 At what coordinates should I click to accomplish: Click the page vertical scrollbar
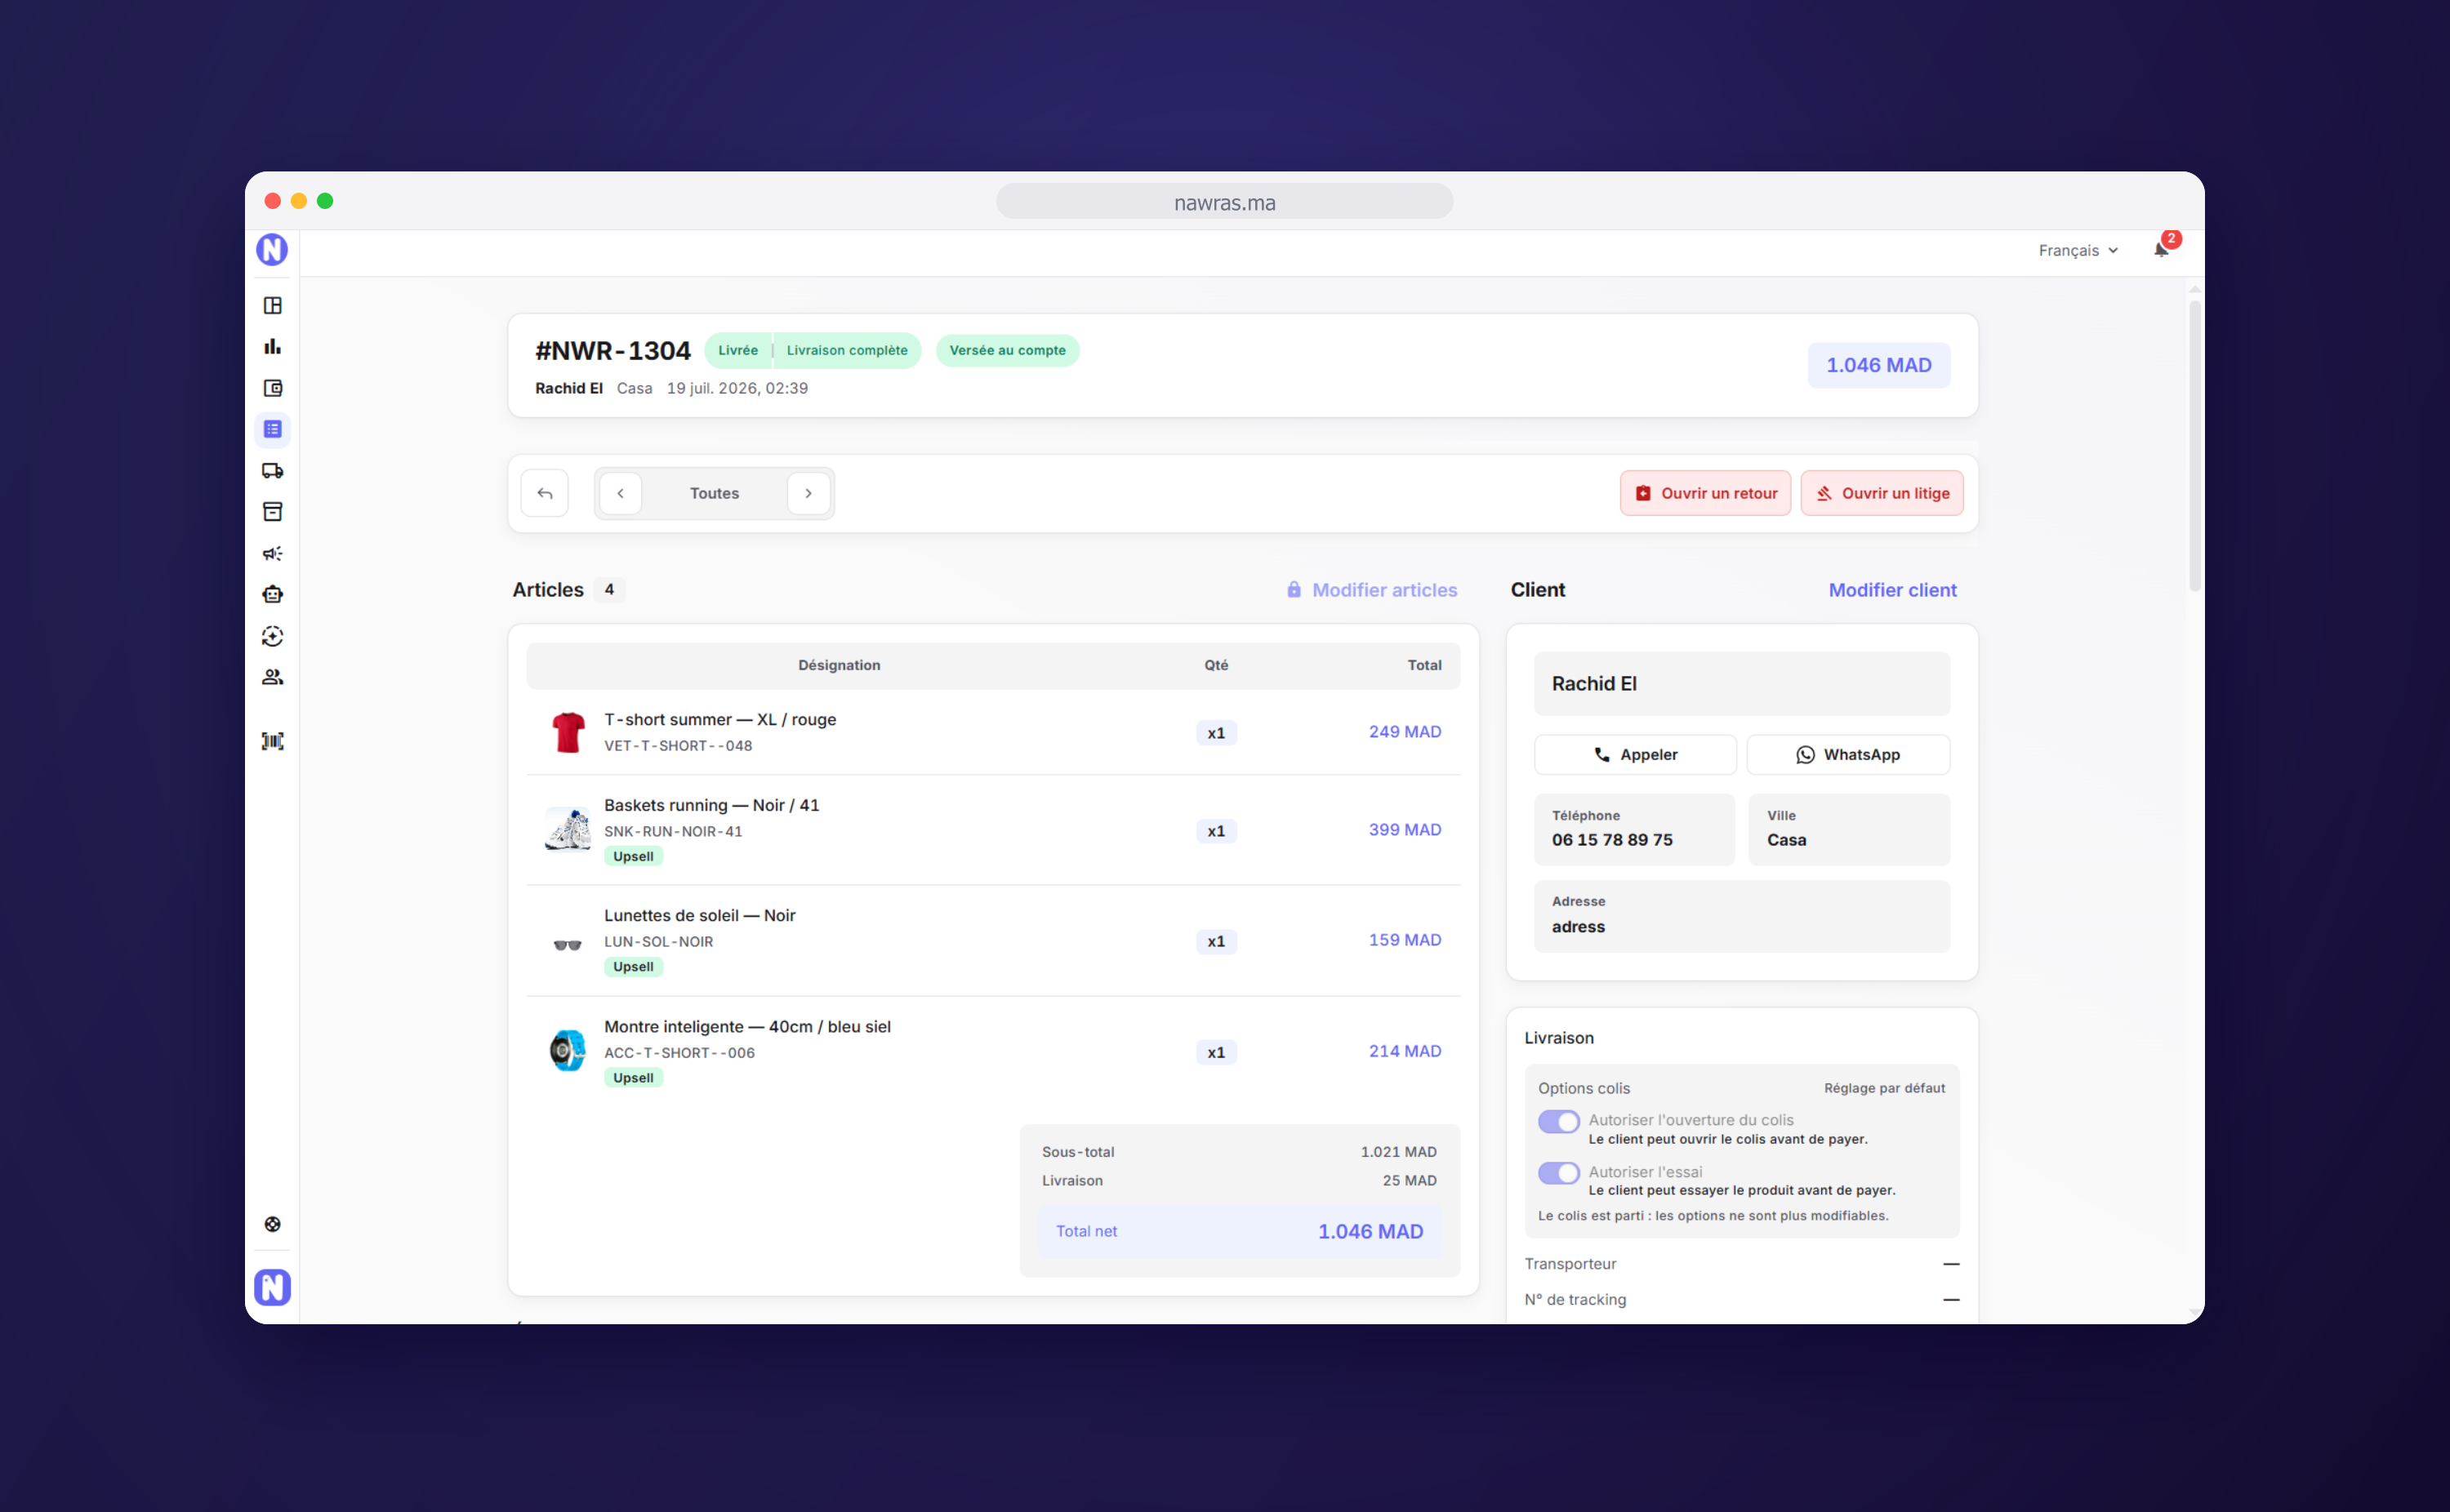pyautogui.click(x=2194, y=443)
